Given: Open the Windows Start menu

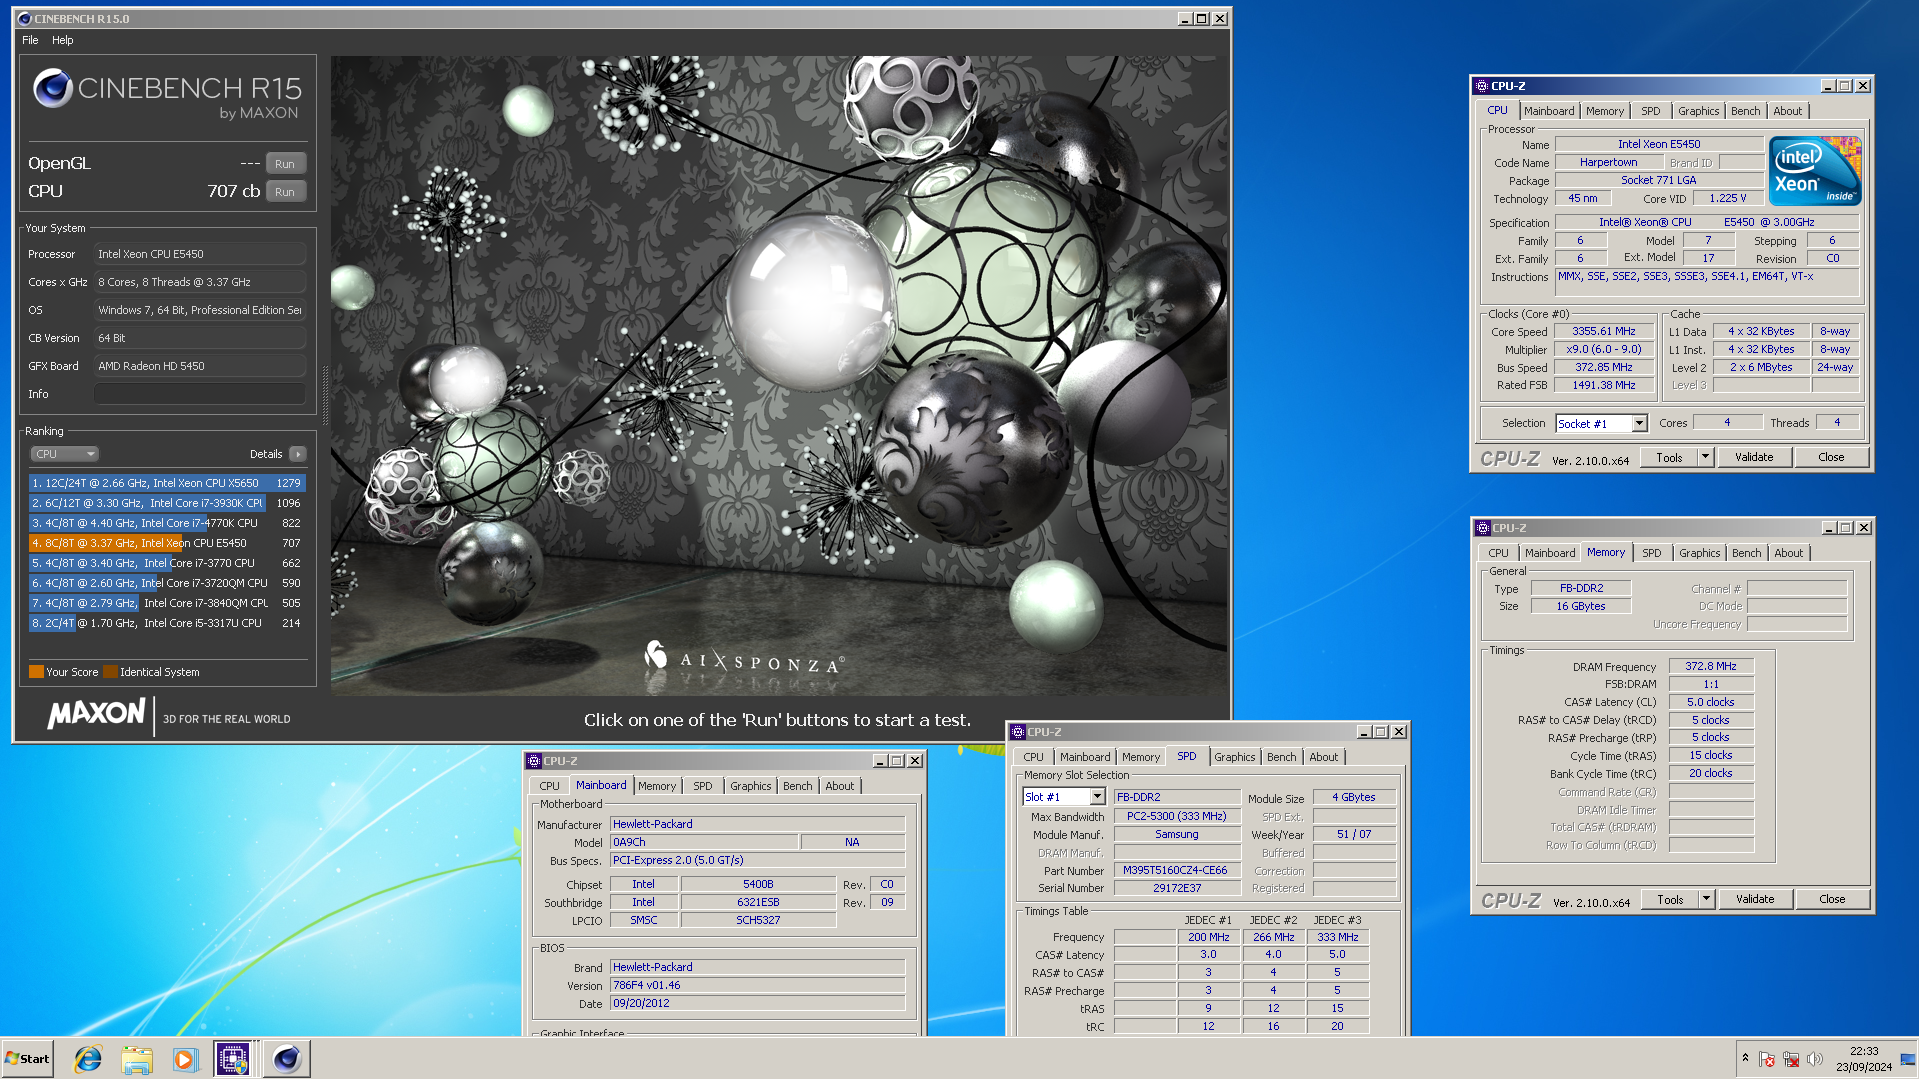Looking at the screenshot, I should [x=28, y=1059].
